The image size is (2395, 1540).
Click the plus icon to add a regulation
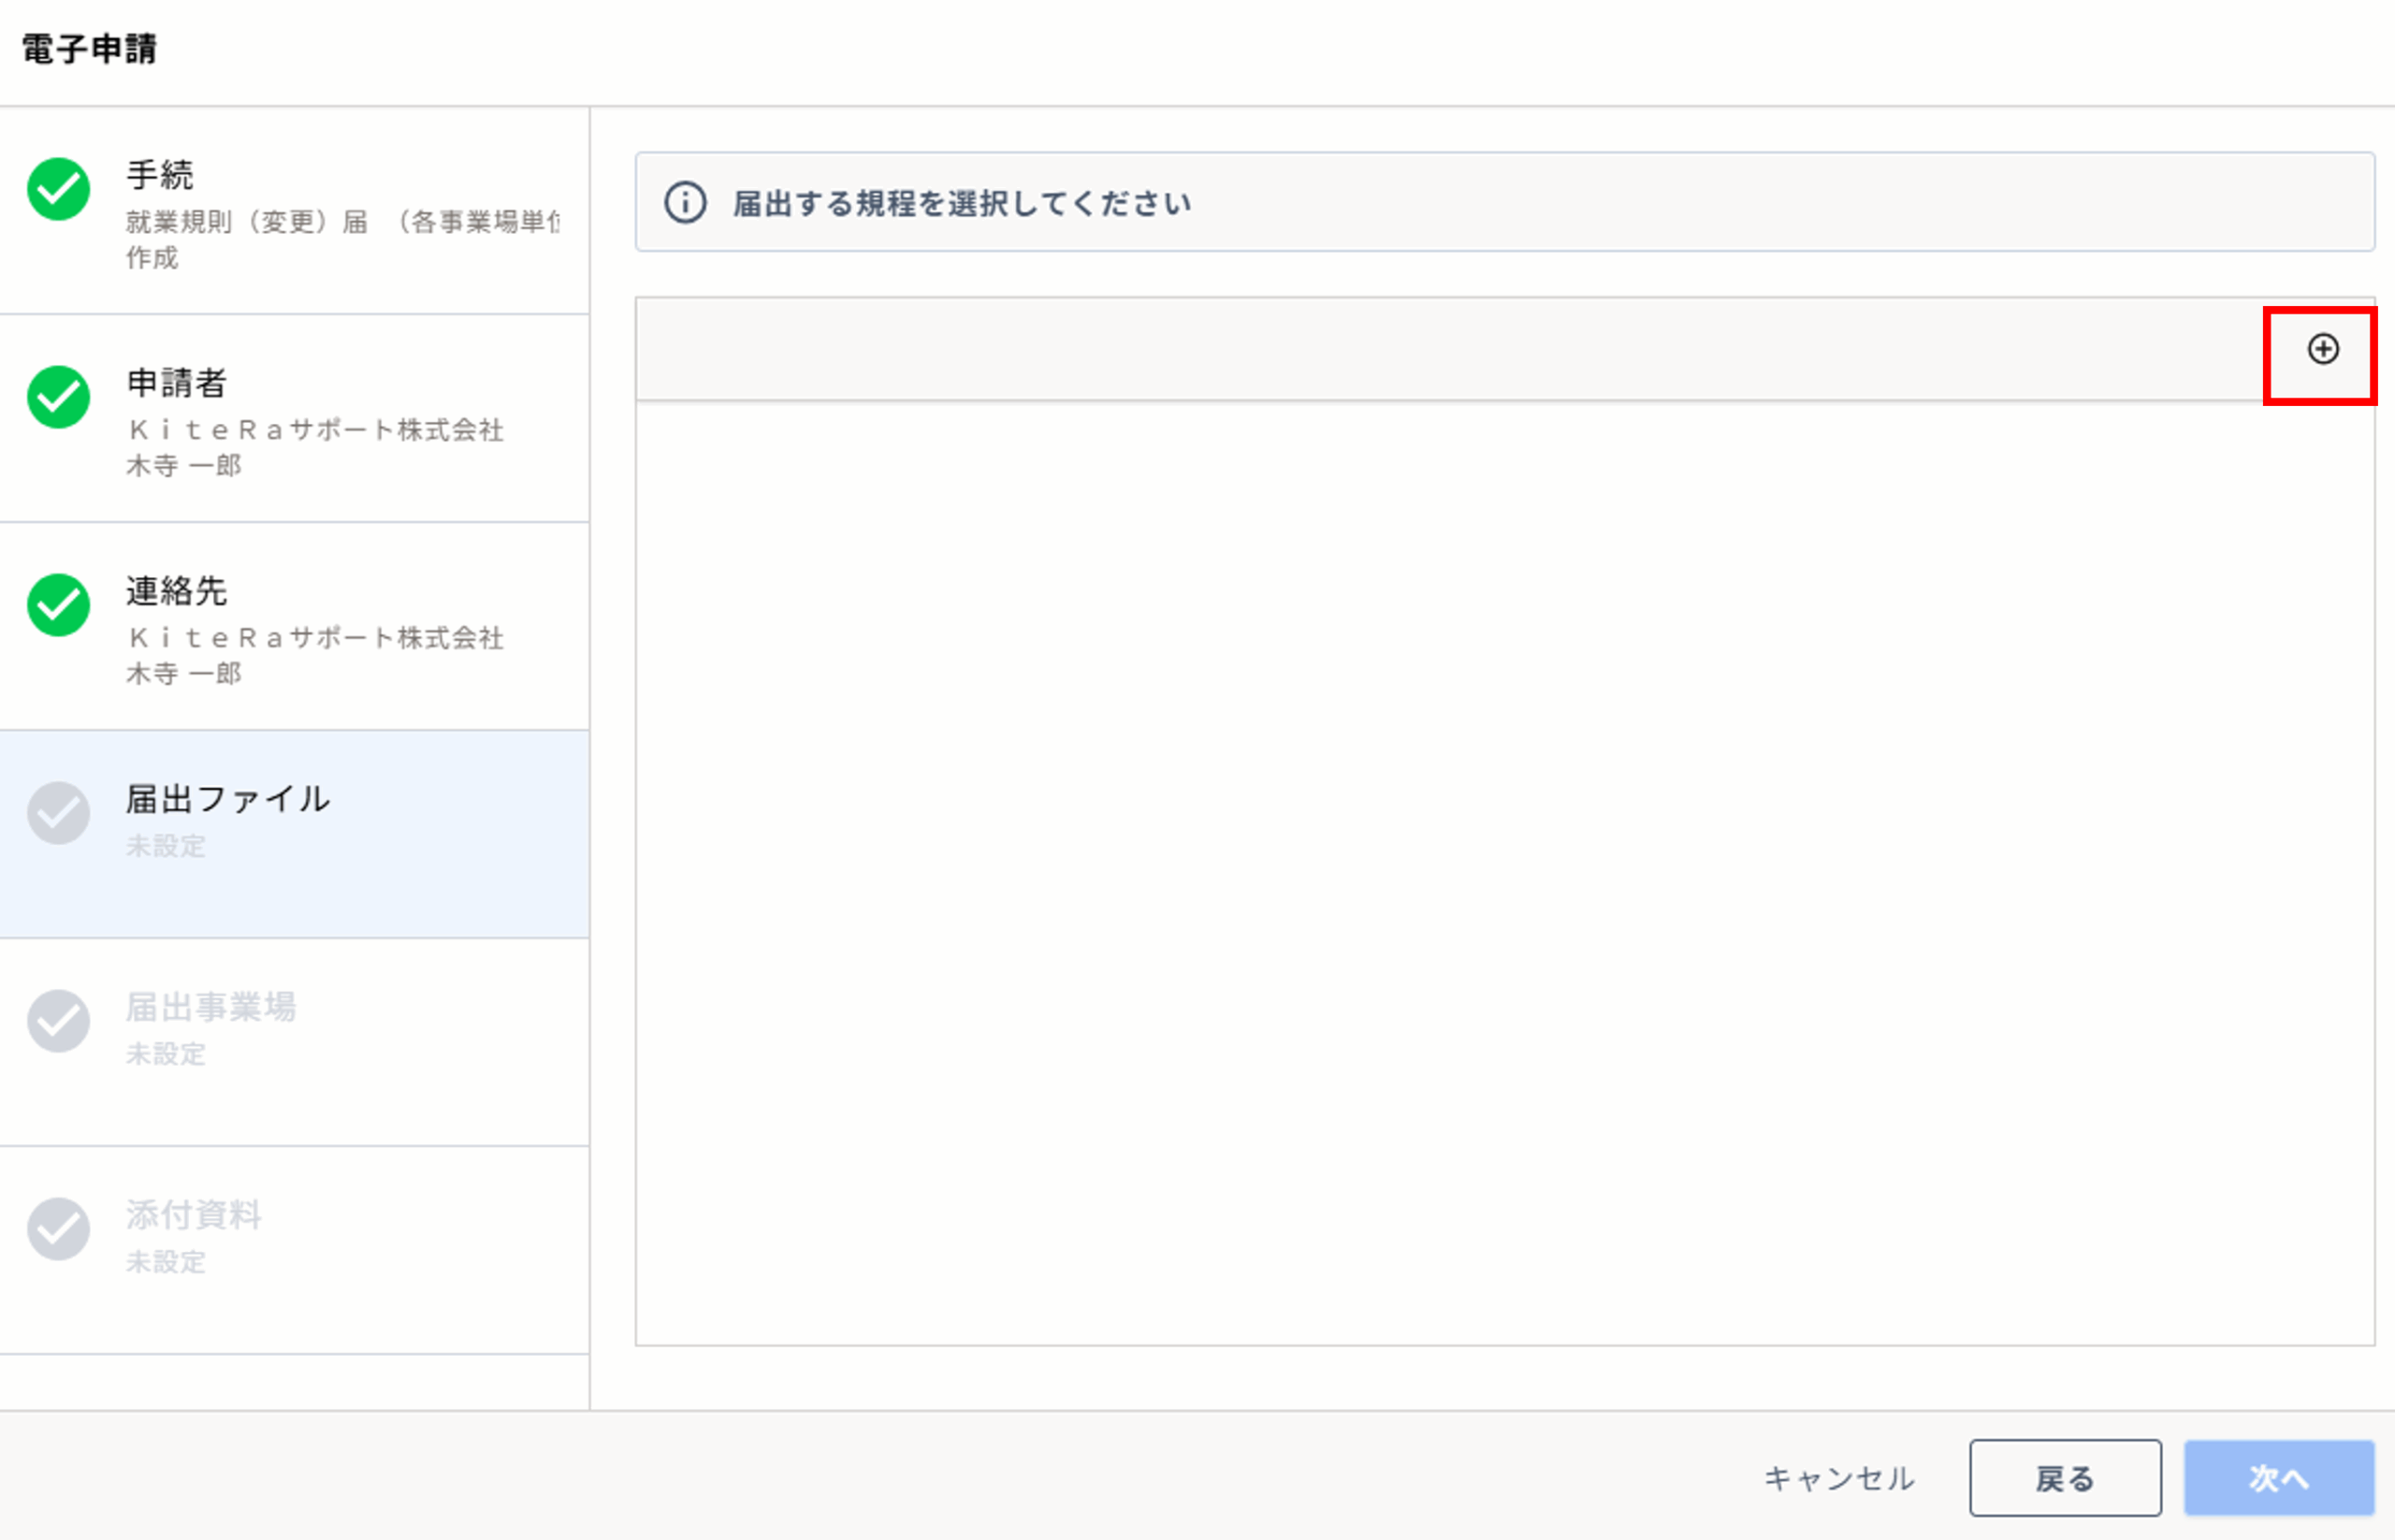(2322, 349)
